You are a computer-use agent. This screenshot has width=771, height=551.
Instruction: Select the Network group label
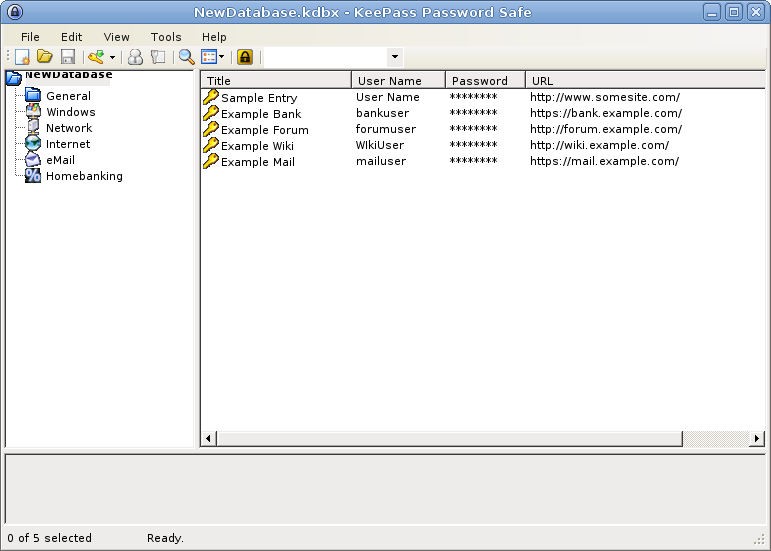pos(69,128)
